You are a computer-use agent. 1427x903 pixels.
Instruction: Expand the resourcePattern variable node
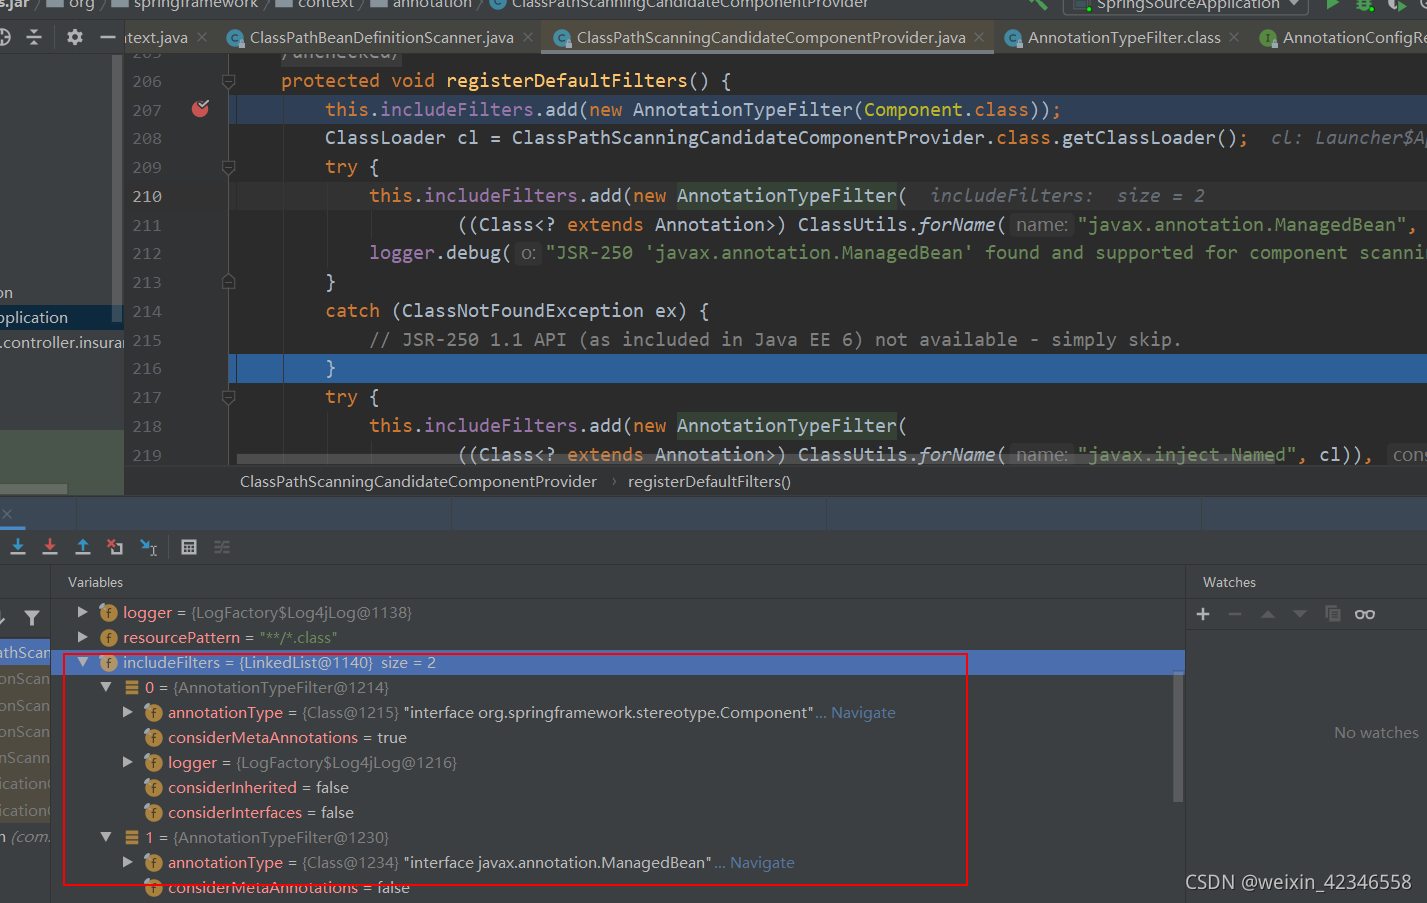pyautogui.click(x=83, y=636)
